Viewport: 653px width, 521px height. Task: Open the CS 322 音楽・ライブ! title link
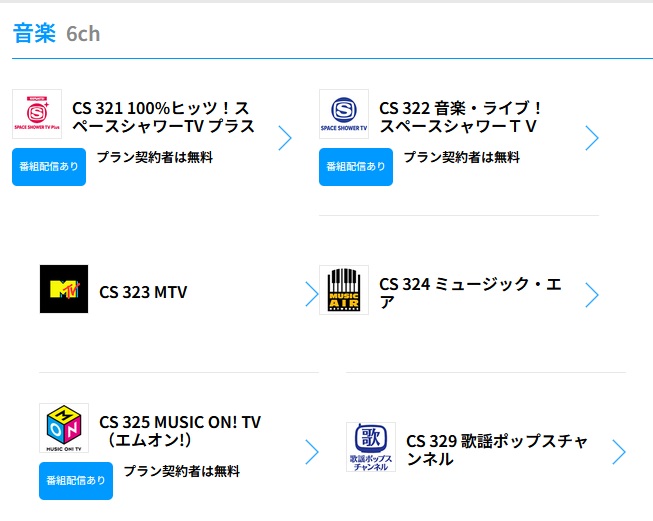(460, 117)
